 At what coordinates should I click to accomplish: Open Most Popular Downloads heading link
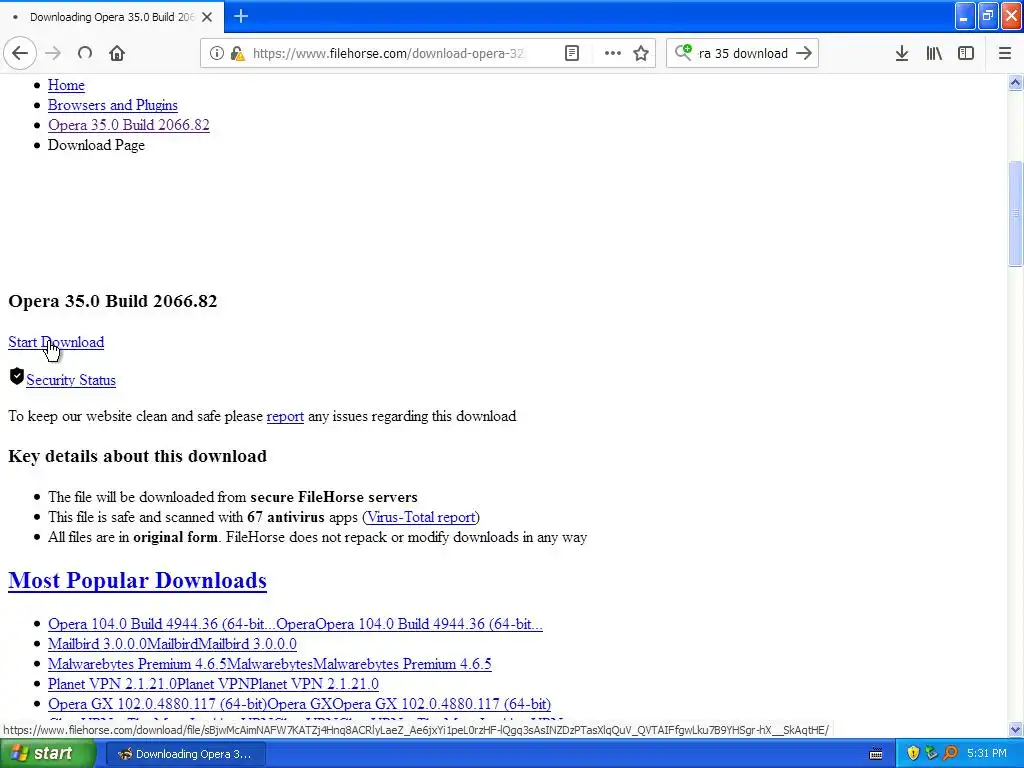click(x=137, y=580)
